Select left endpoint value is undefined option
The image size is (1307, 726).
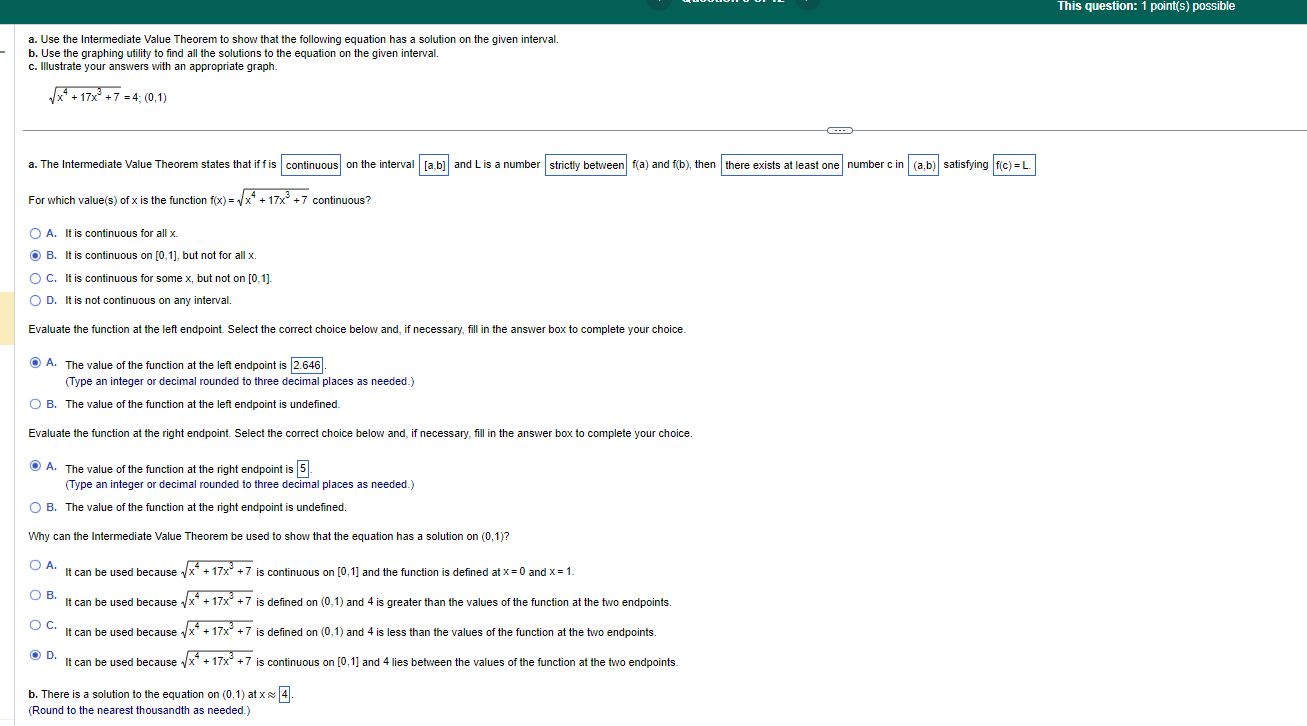tap(35, 404)
